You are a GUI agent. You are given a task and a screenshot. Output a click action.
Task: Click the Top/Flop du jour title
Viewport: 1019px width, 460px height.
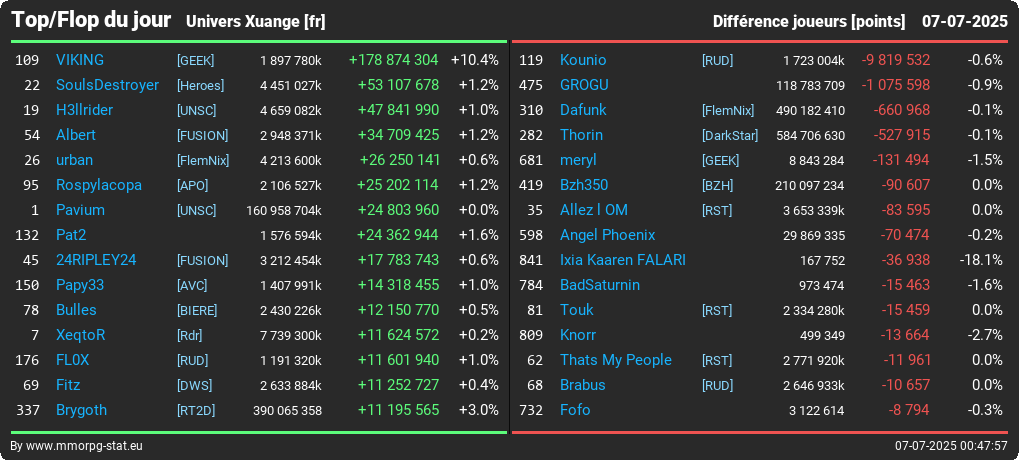91,20
